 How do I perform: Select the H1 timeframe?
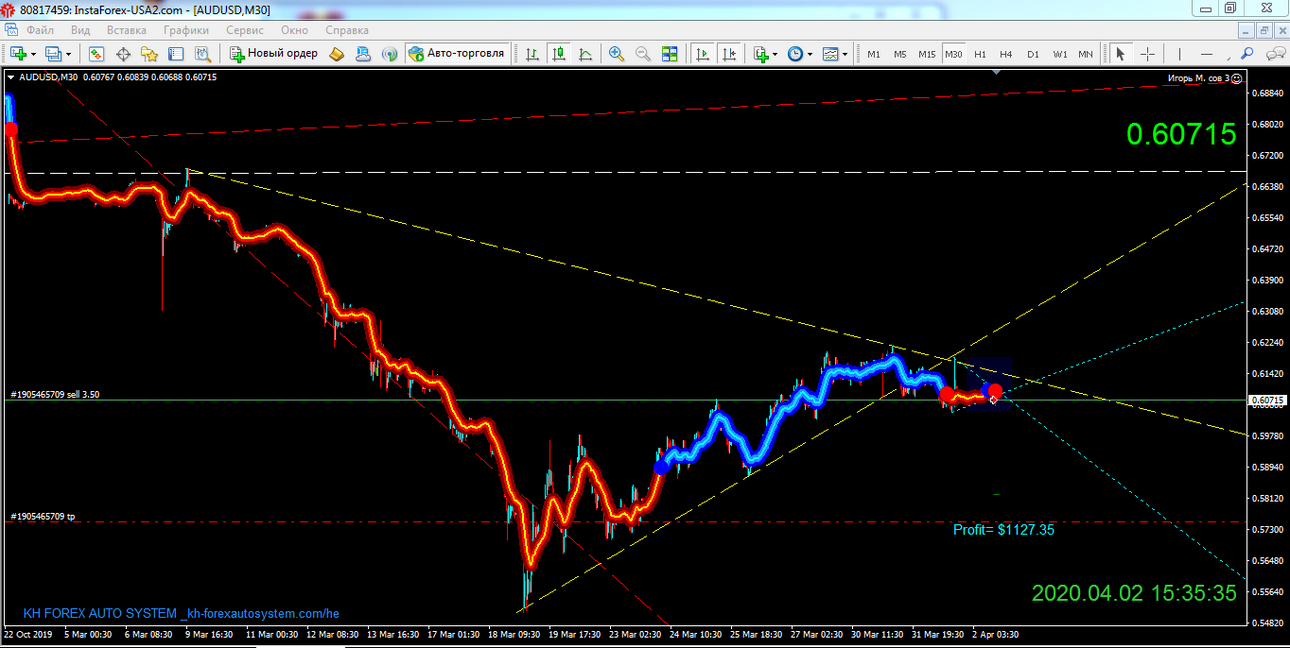pyautogui.click(x=980, y=54)
